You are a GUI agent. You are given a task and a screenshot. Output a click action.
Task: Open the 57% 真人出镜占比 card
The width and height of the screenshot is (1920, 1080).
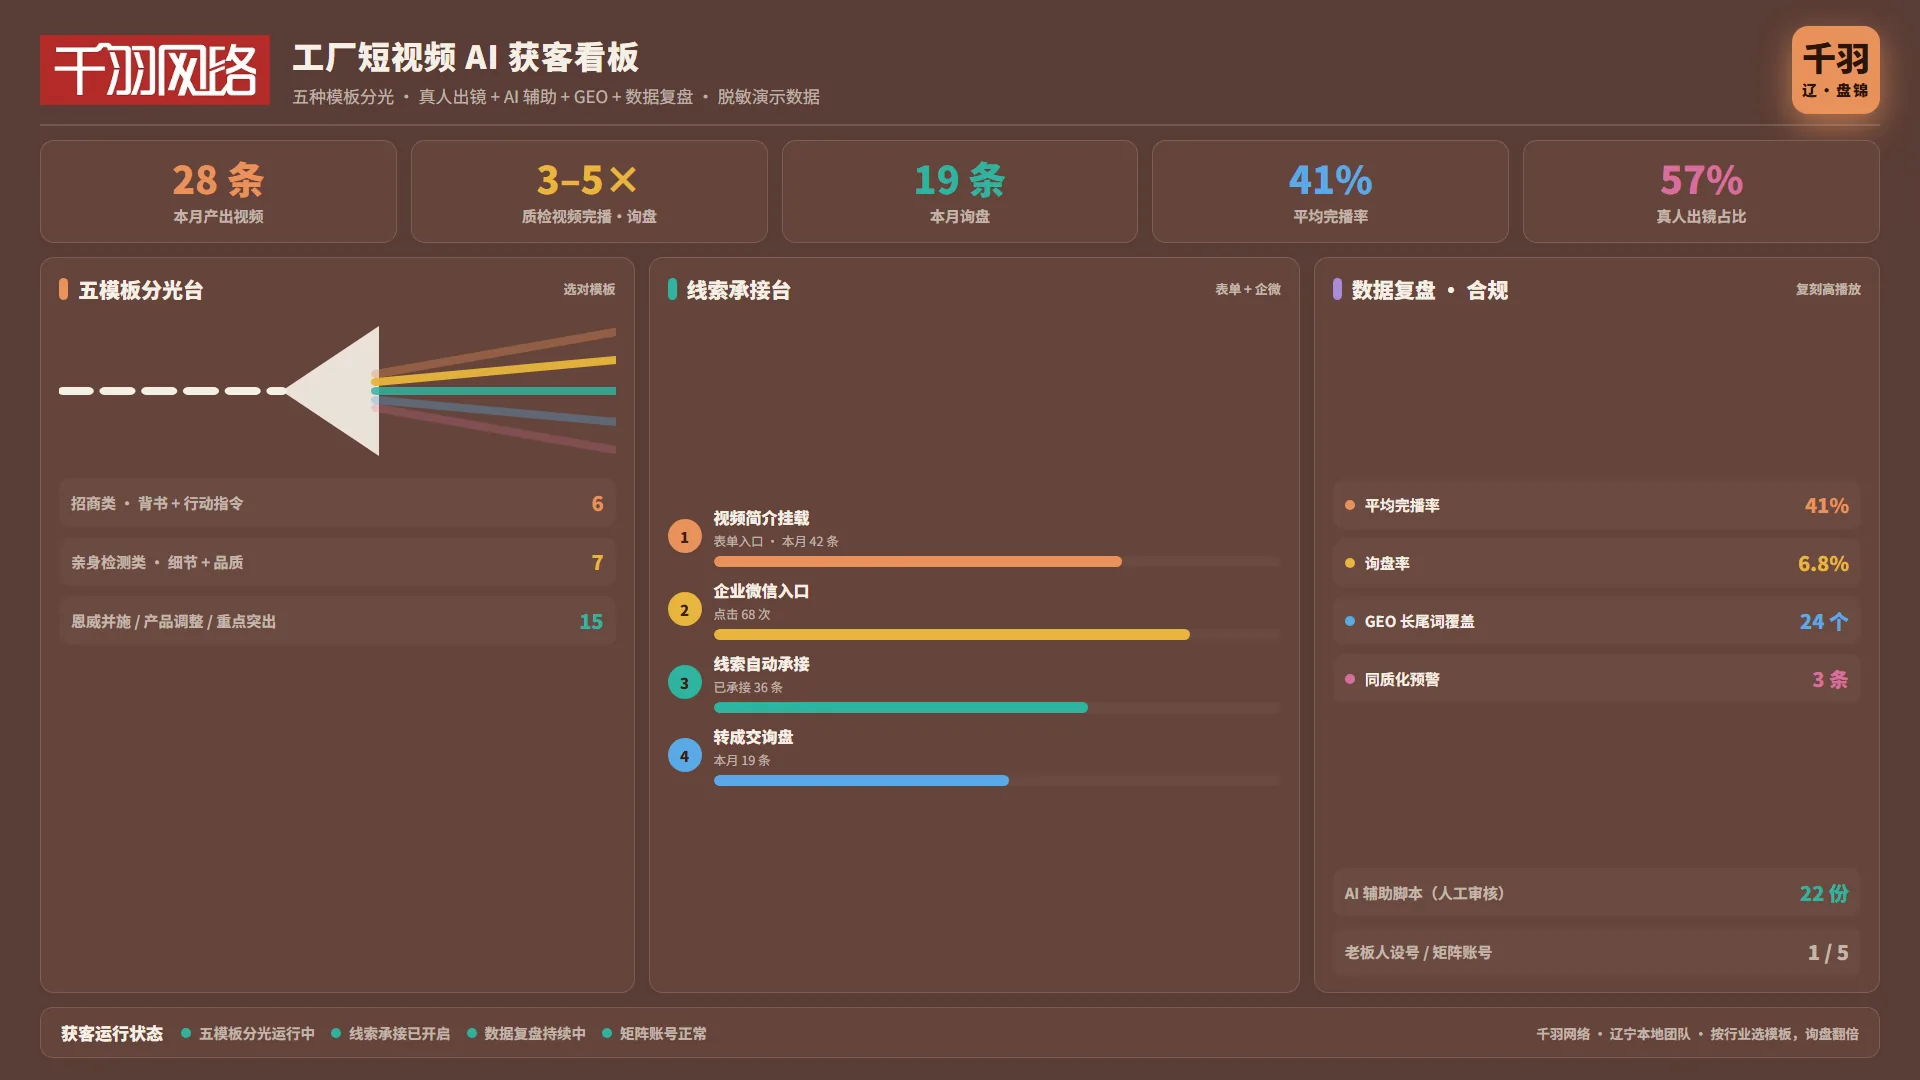pyautogui.click(x=1701, y=191)
